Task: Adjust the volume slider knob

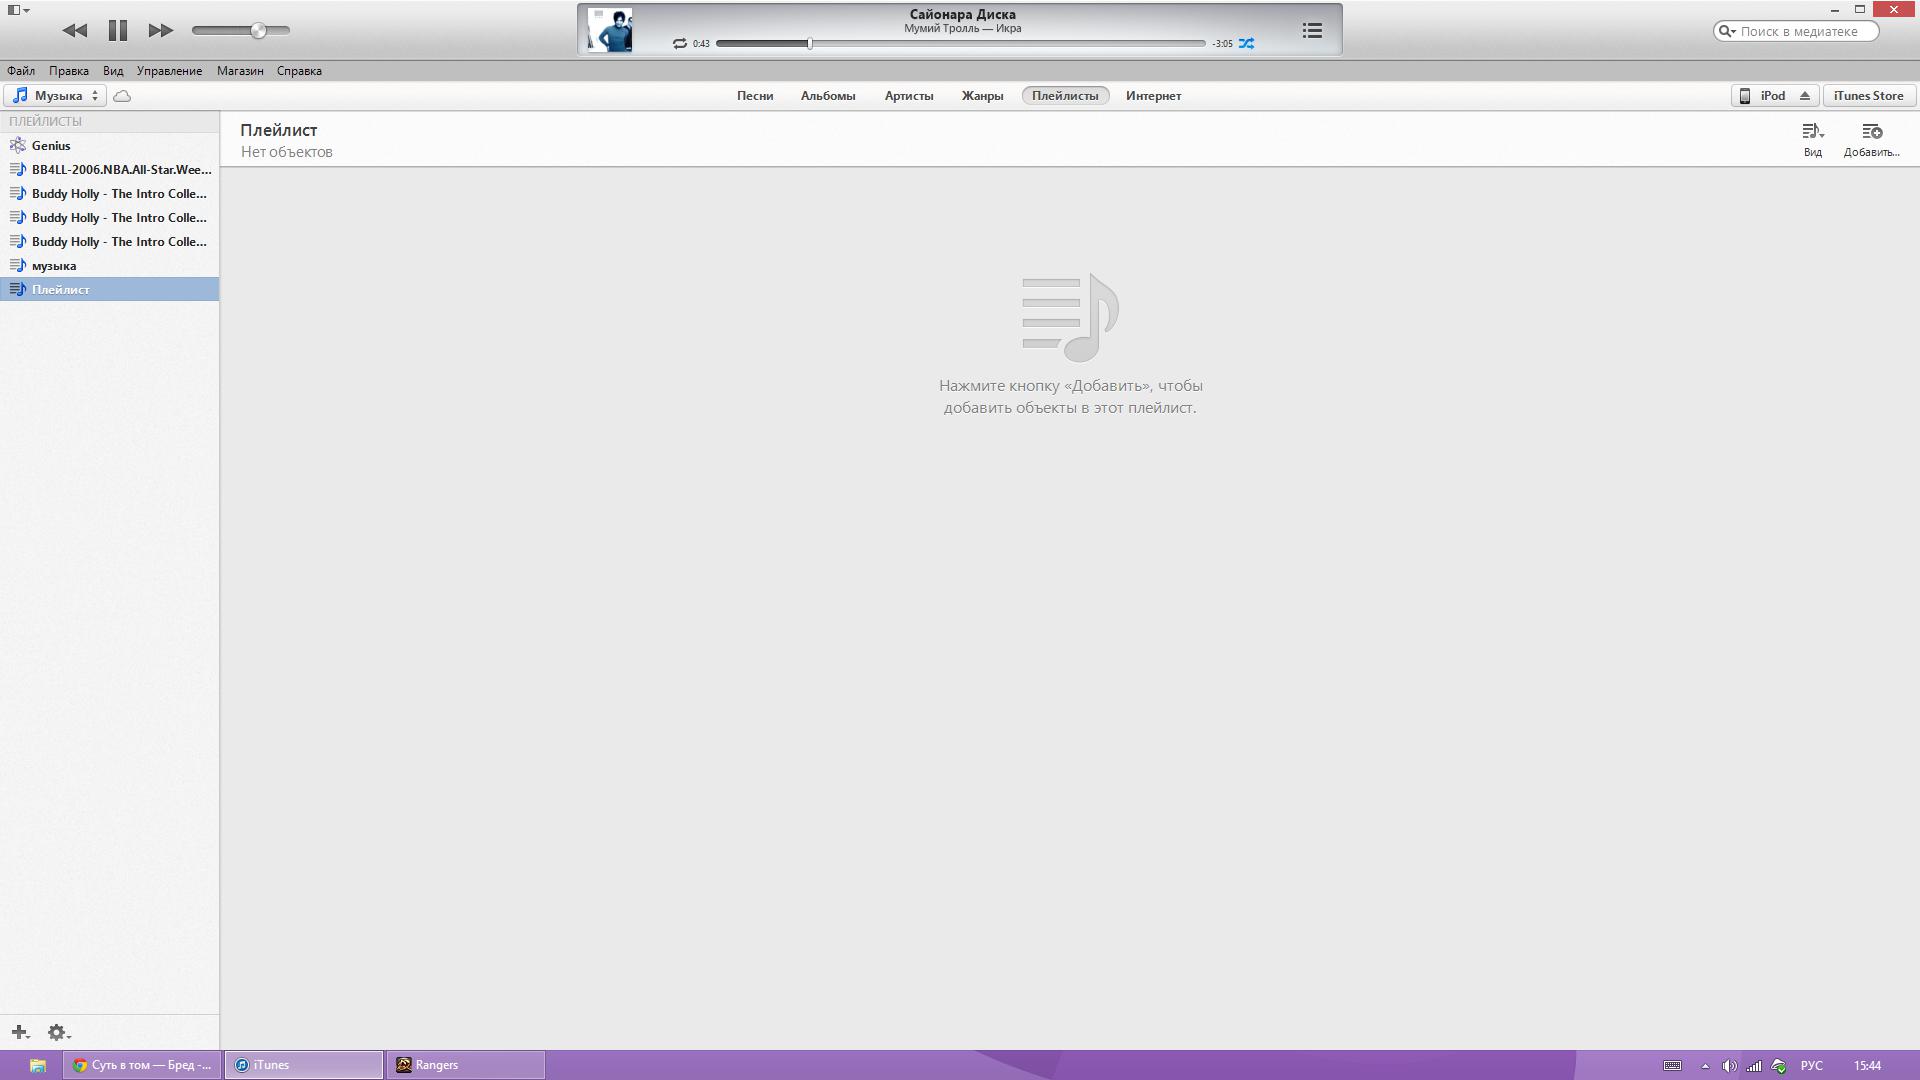Action: 258,30
